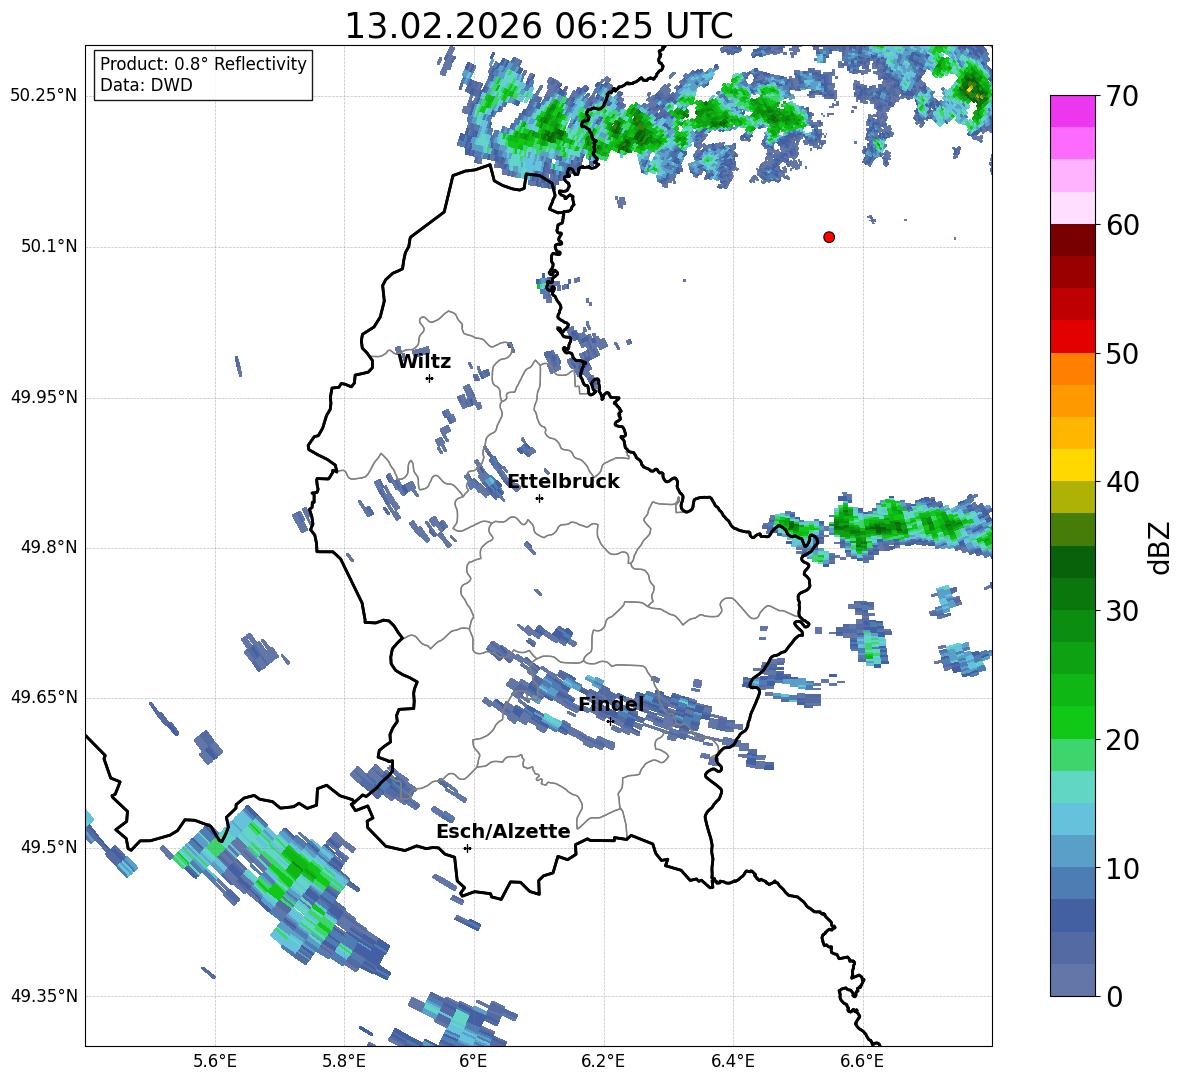
Task: Click the 49.35°N latitude label
Action: pos(44,996)
